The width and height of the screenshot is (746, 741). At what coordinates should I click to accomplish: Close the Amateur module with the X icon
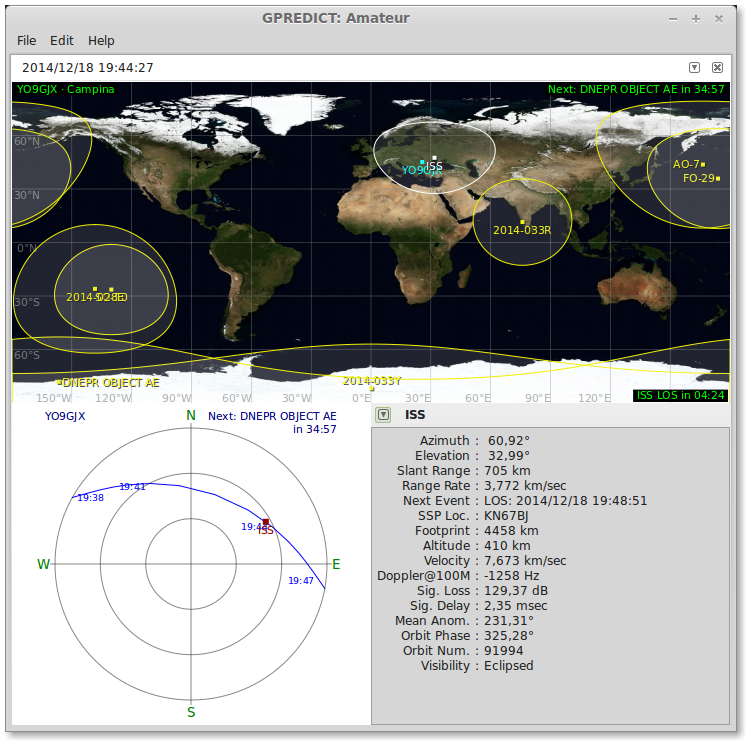717,68
